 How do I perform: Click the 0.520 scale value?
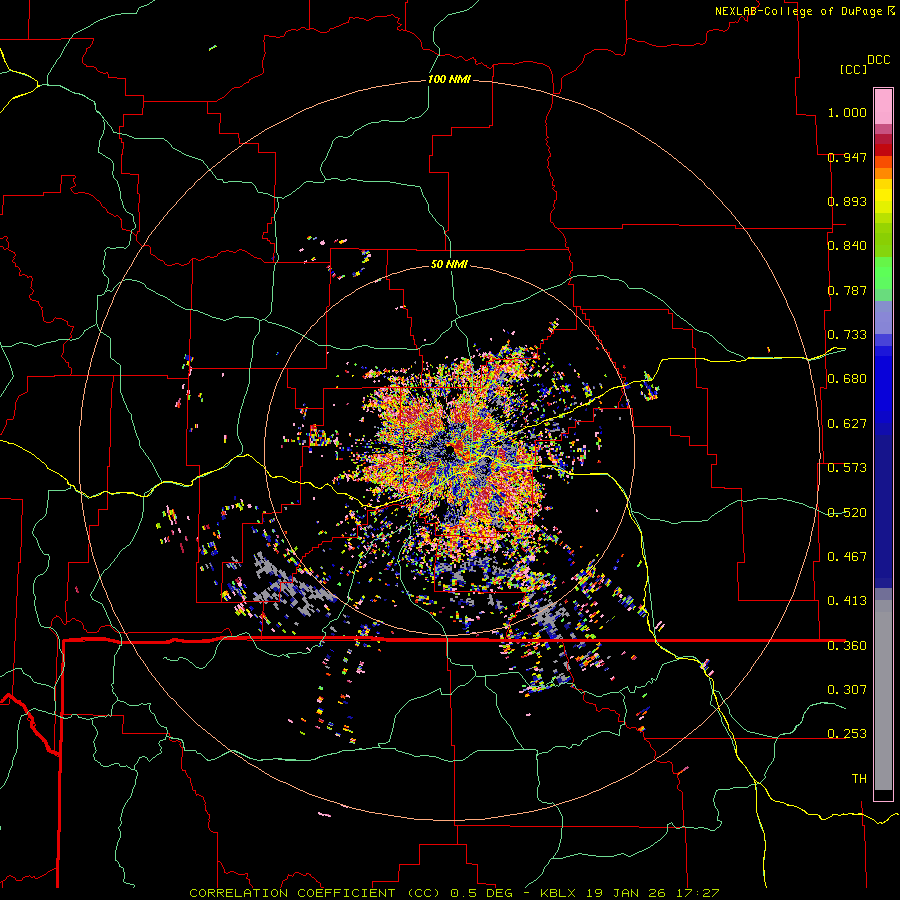[847, 513]
